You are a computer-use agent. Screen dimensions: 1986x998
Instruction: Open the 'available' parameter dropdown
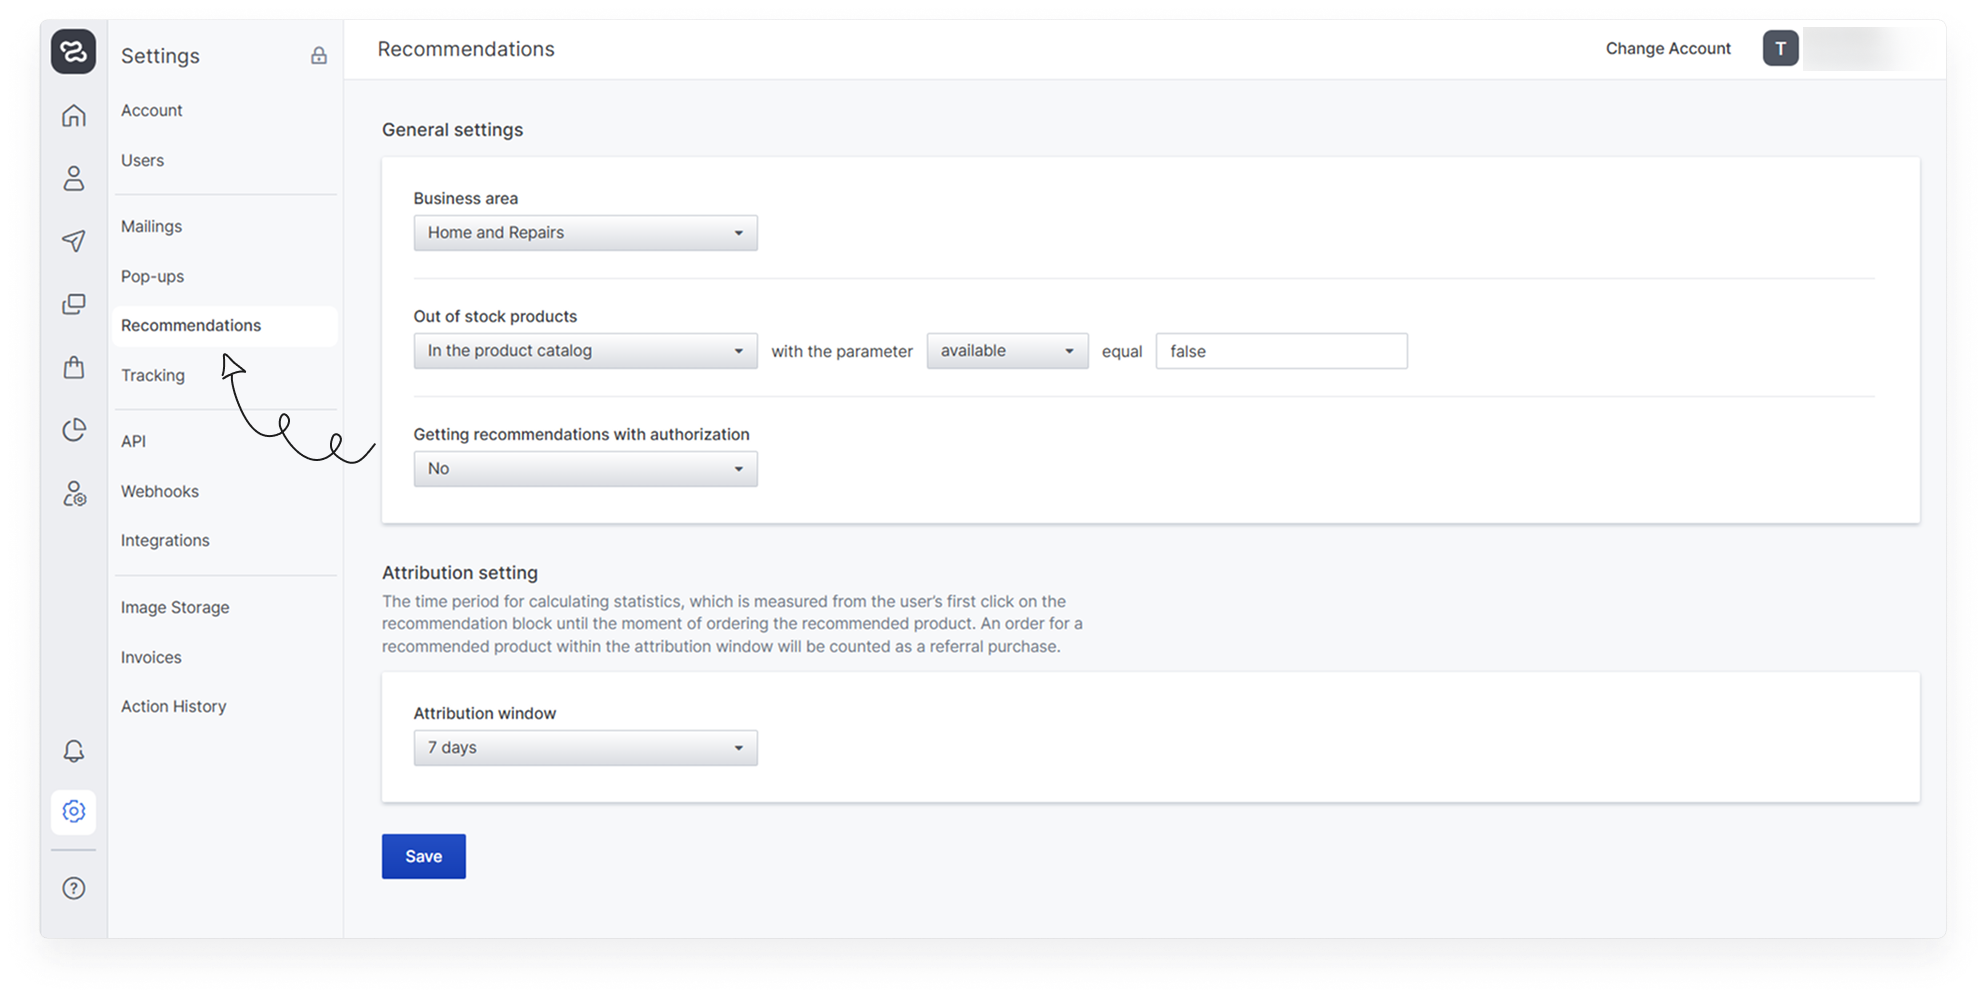point(1006,351)
